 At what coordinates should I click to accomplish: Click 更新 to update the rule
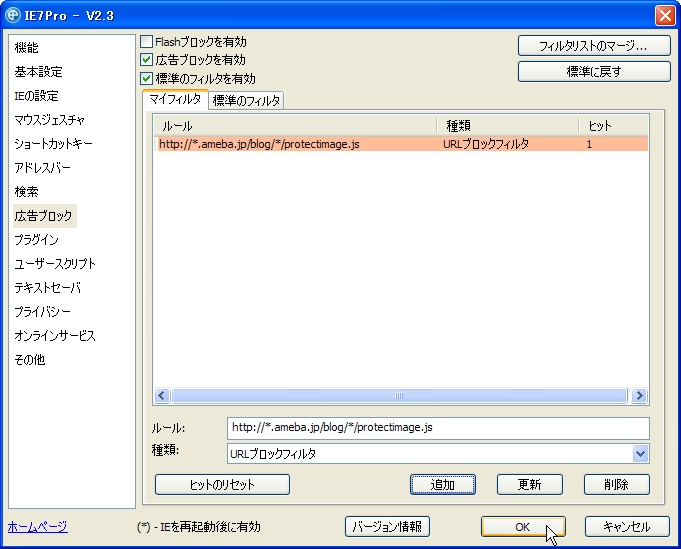(x=529, y=485)
